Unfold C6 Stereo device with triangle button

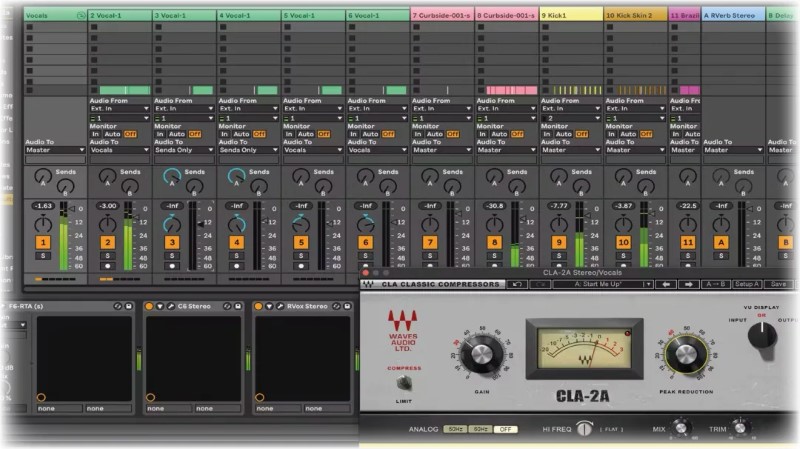160,306
